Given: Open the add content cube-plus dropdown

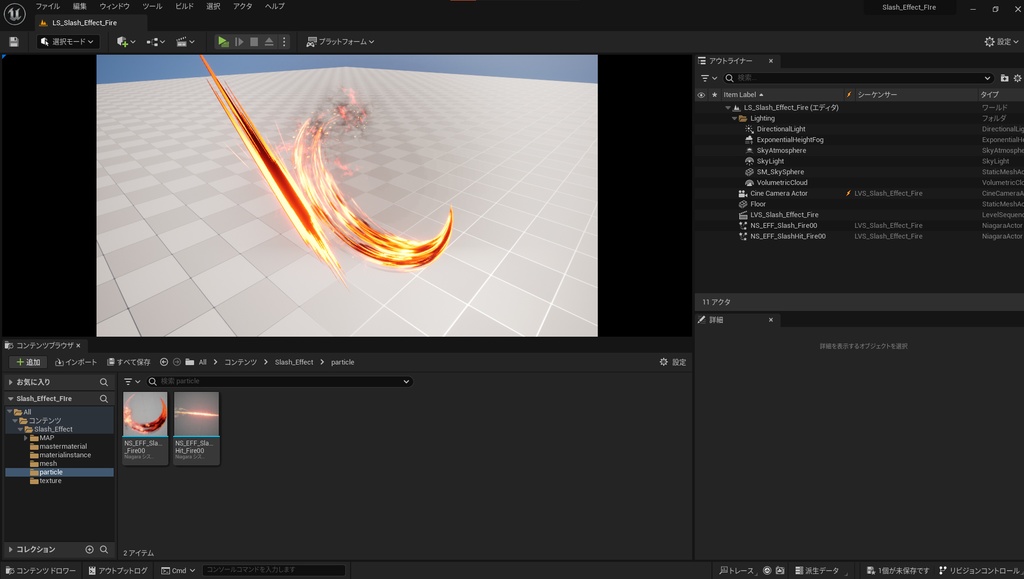Looking at the screenshot, I should click(x=125, y=42).
